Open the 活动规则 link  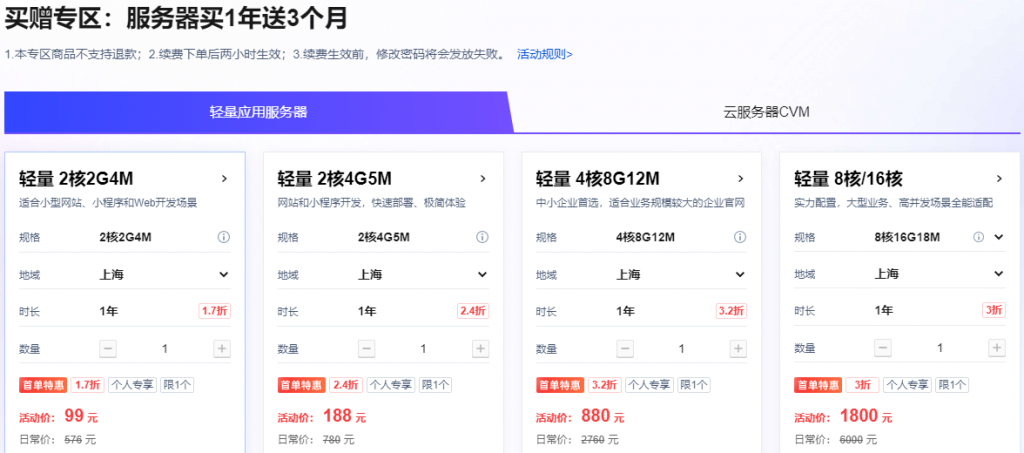545,54
